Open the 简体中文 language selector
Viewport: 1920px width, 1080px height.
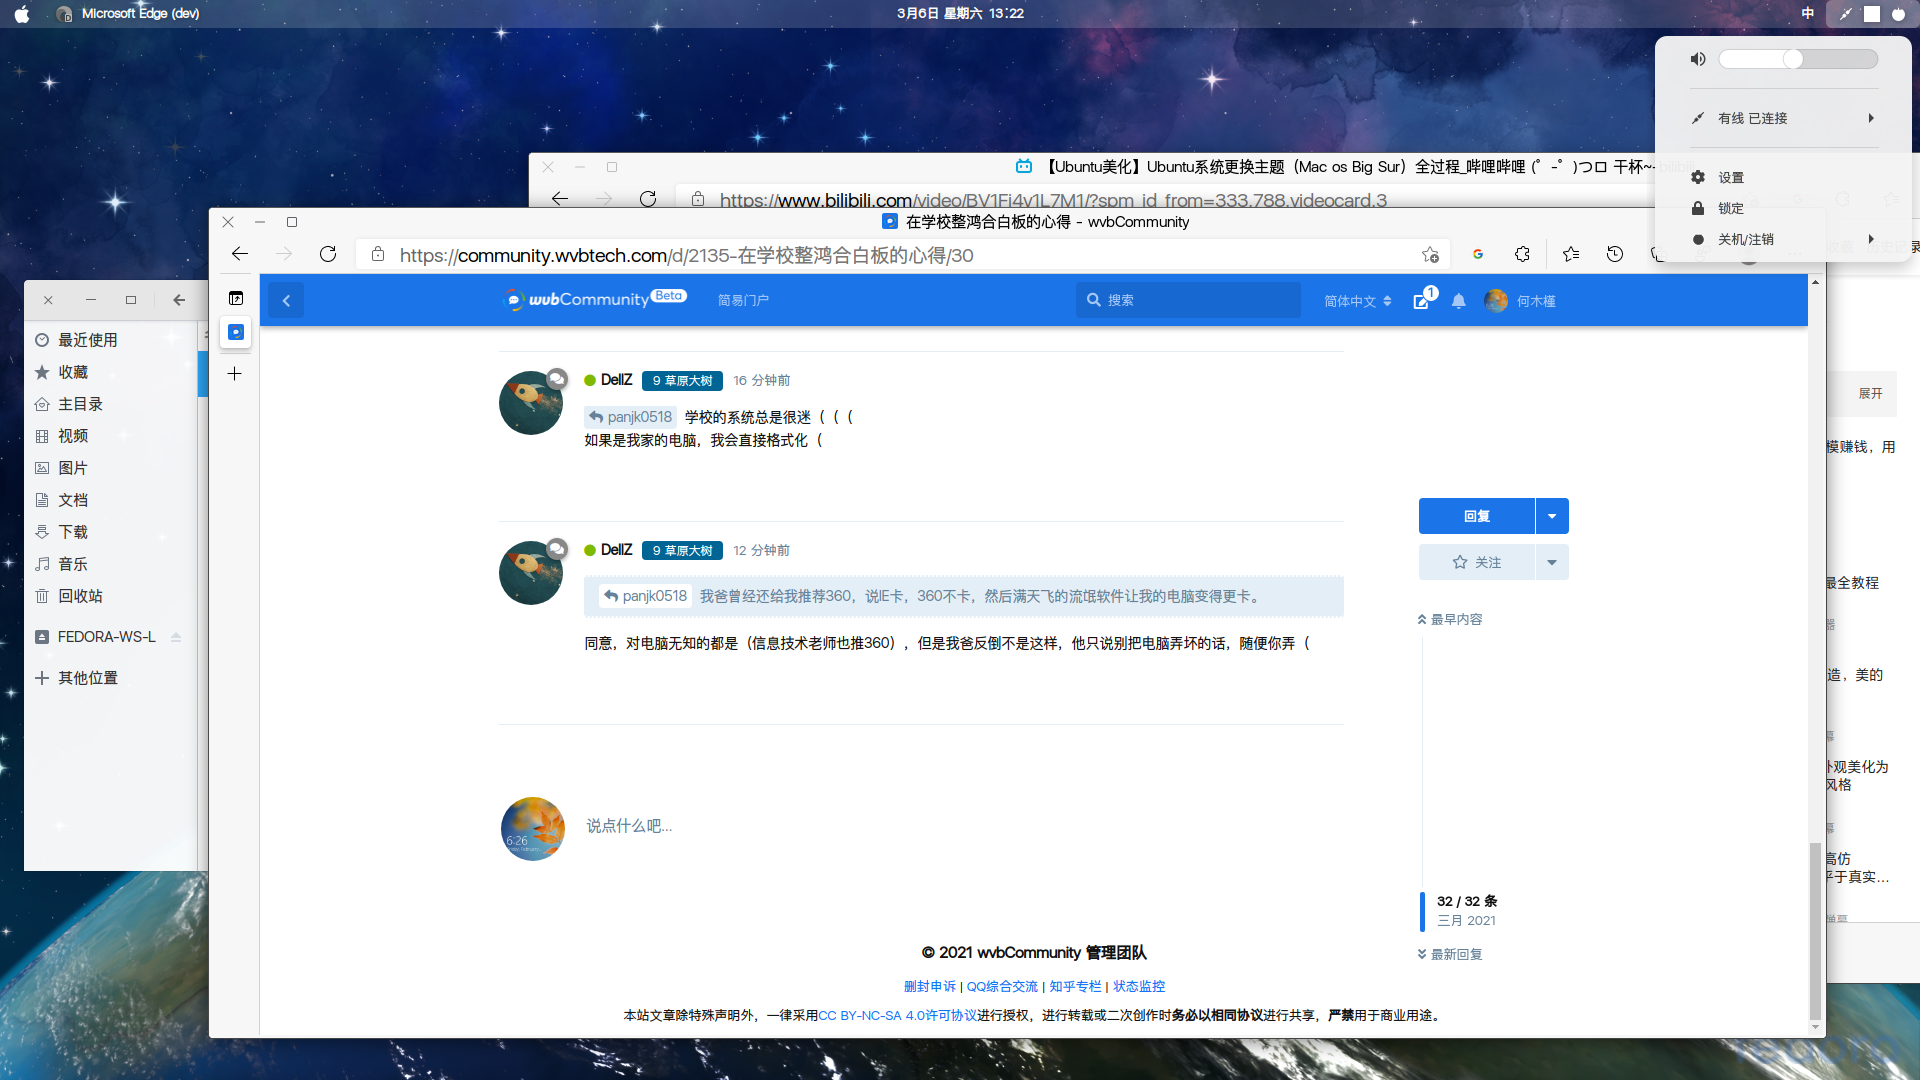click(x=1357, y=301)
